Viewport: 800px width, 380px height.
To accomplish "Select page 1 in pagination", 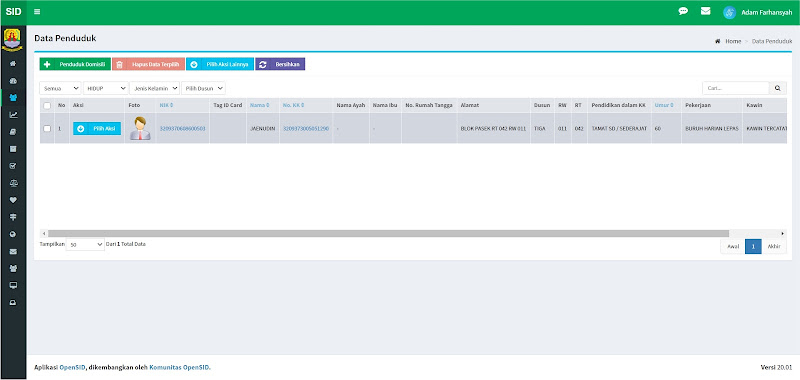I will (x=753, y=246).
